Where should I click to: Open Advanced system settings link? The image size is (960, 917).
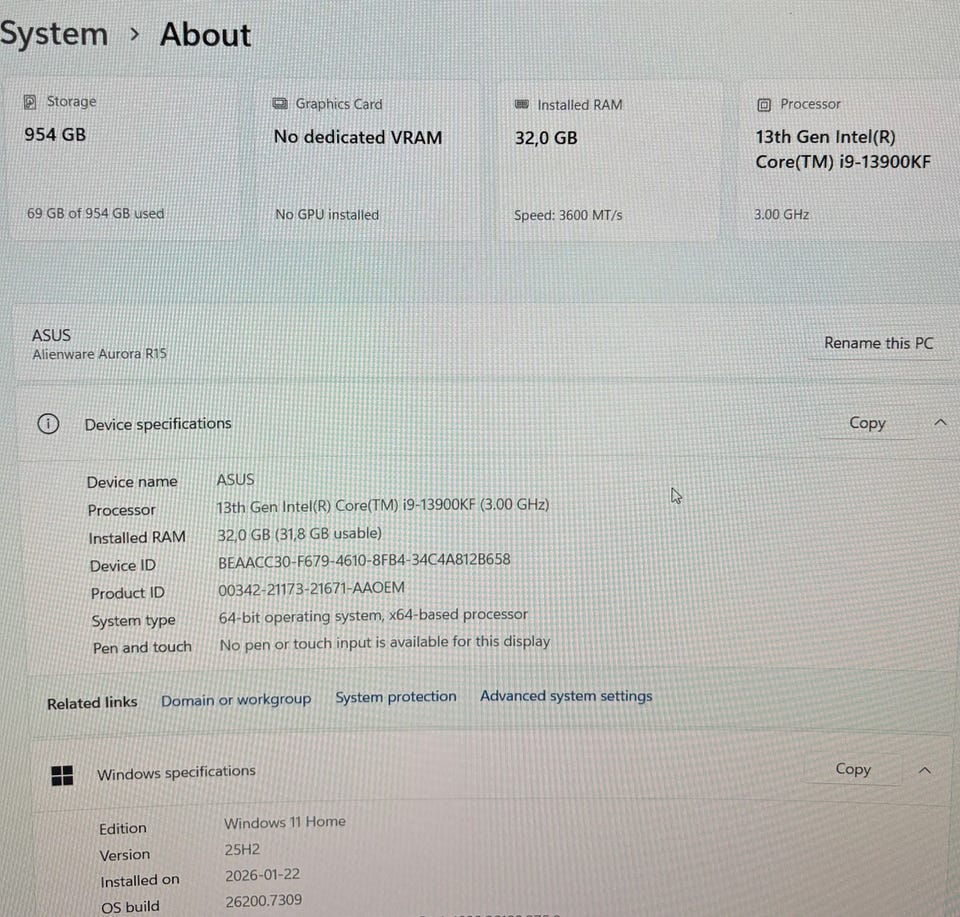pyautogui.click(x=566, y=696)
